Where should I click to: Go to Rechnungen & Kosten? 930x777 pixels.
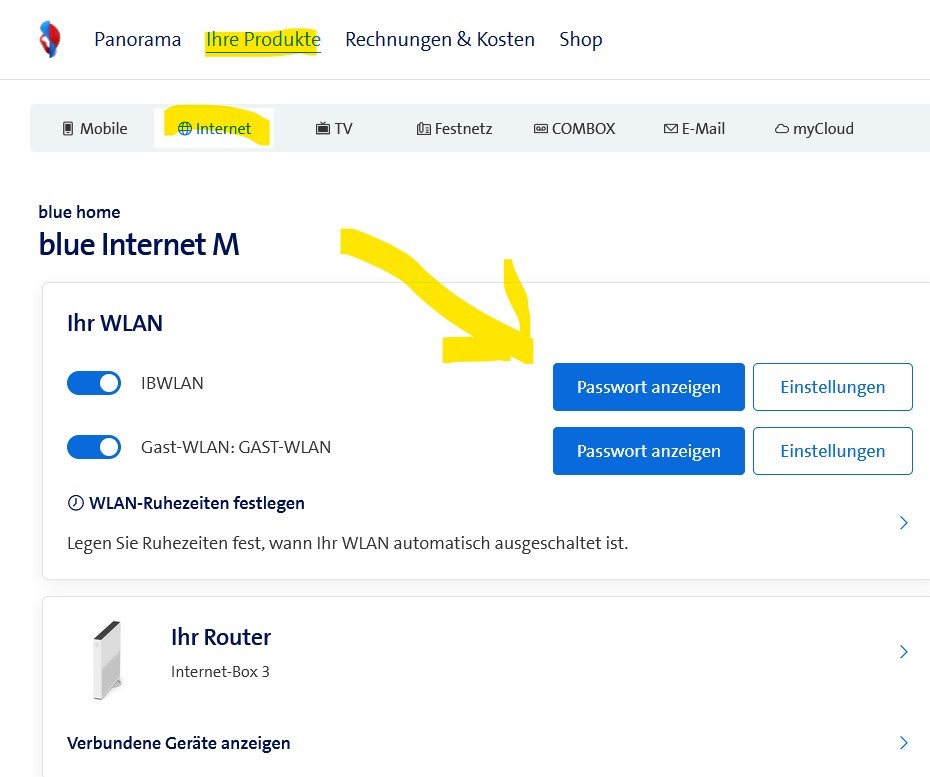tap(440, 39)
